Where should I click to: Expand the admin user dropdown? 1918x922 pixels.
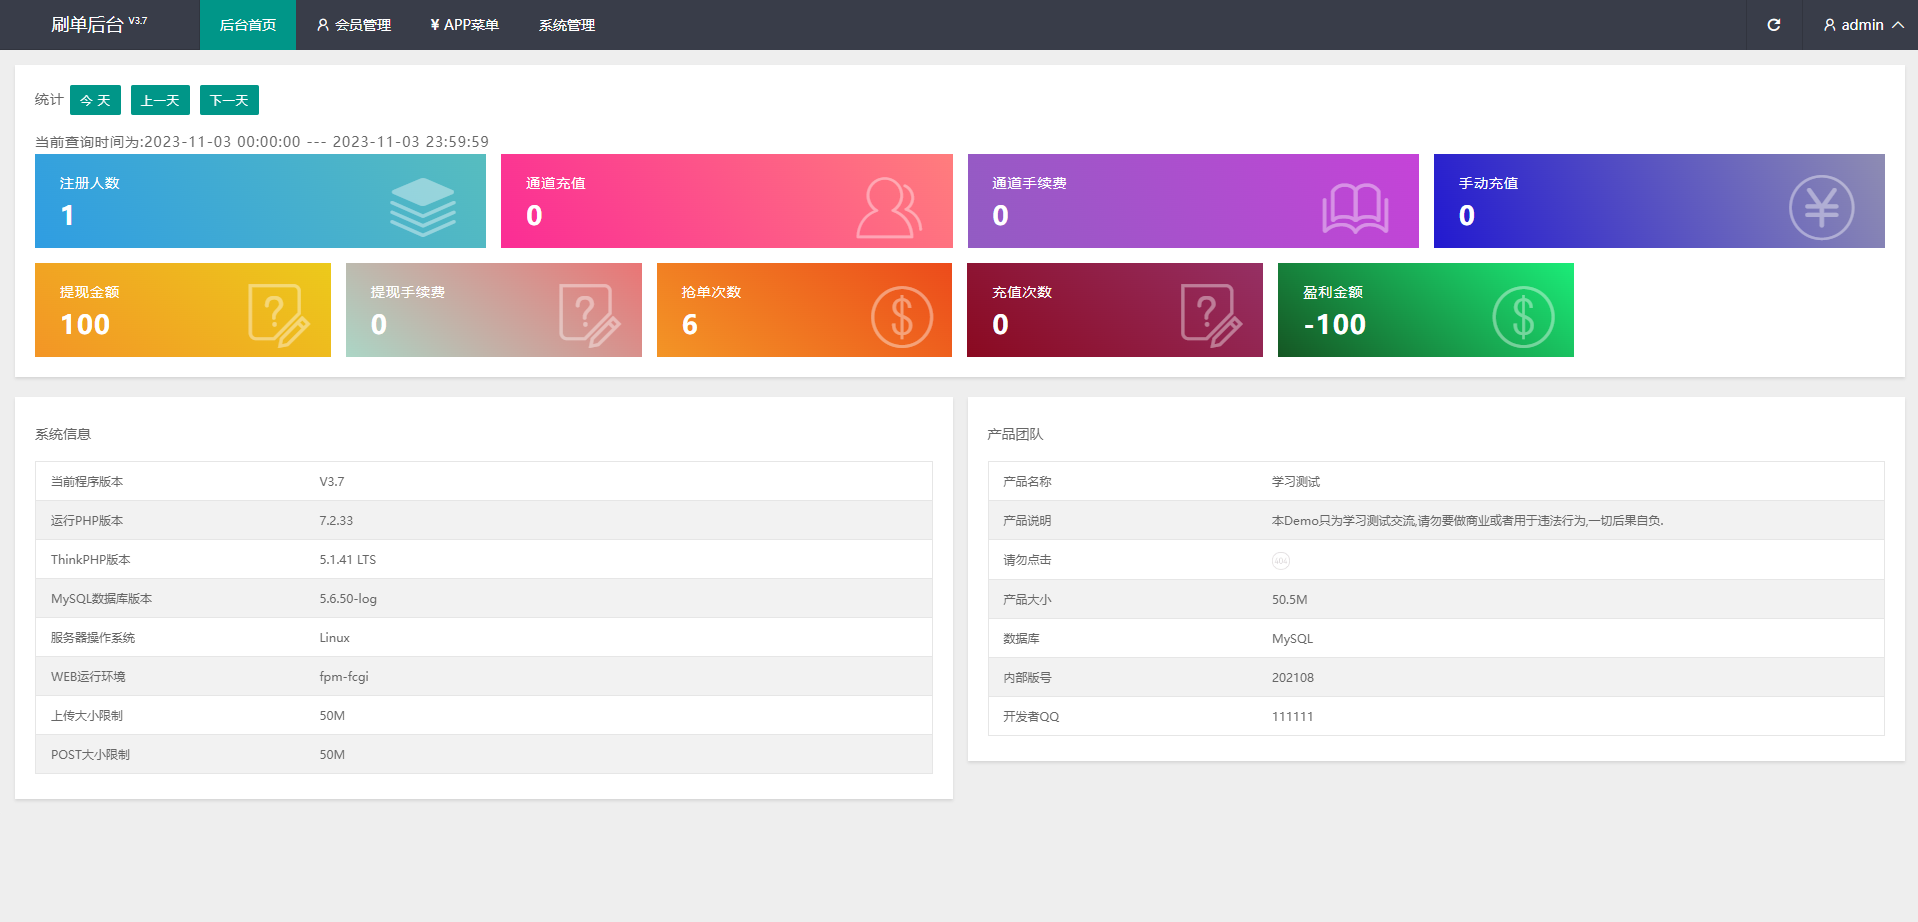1862,25
